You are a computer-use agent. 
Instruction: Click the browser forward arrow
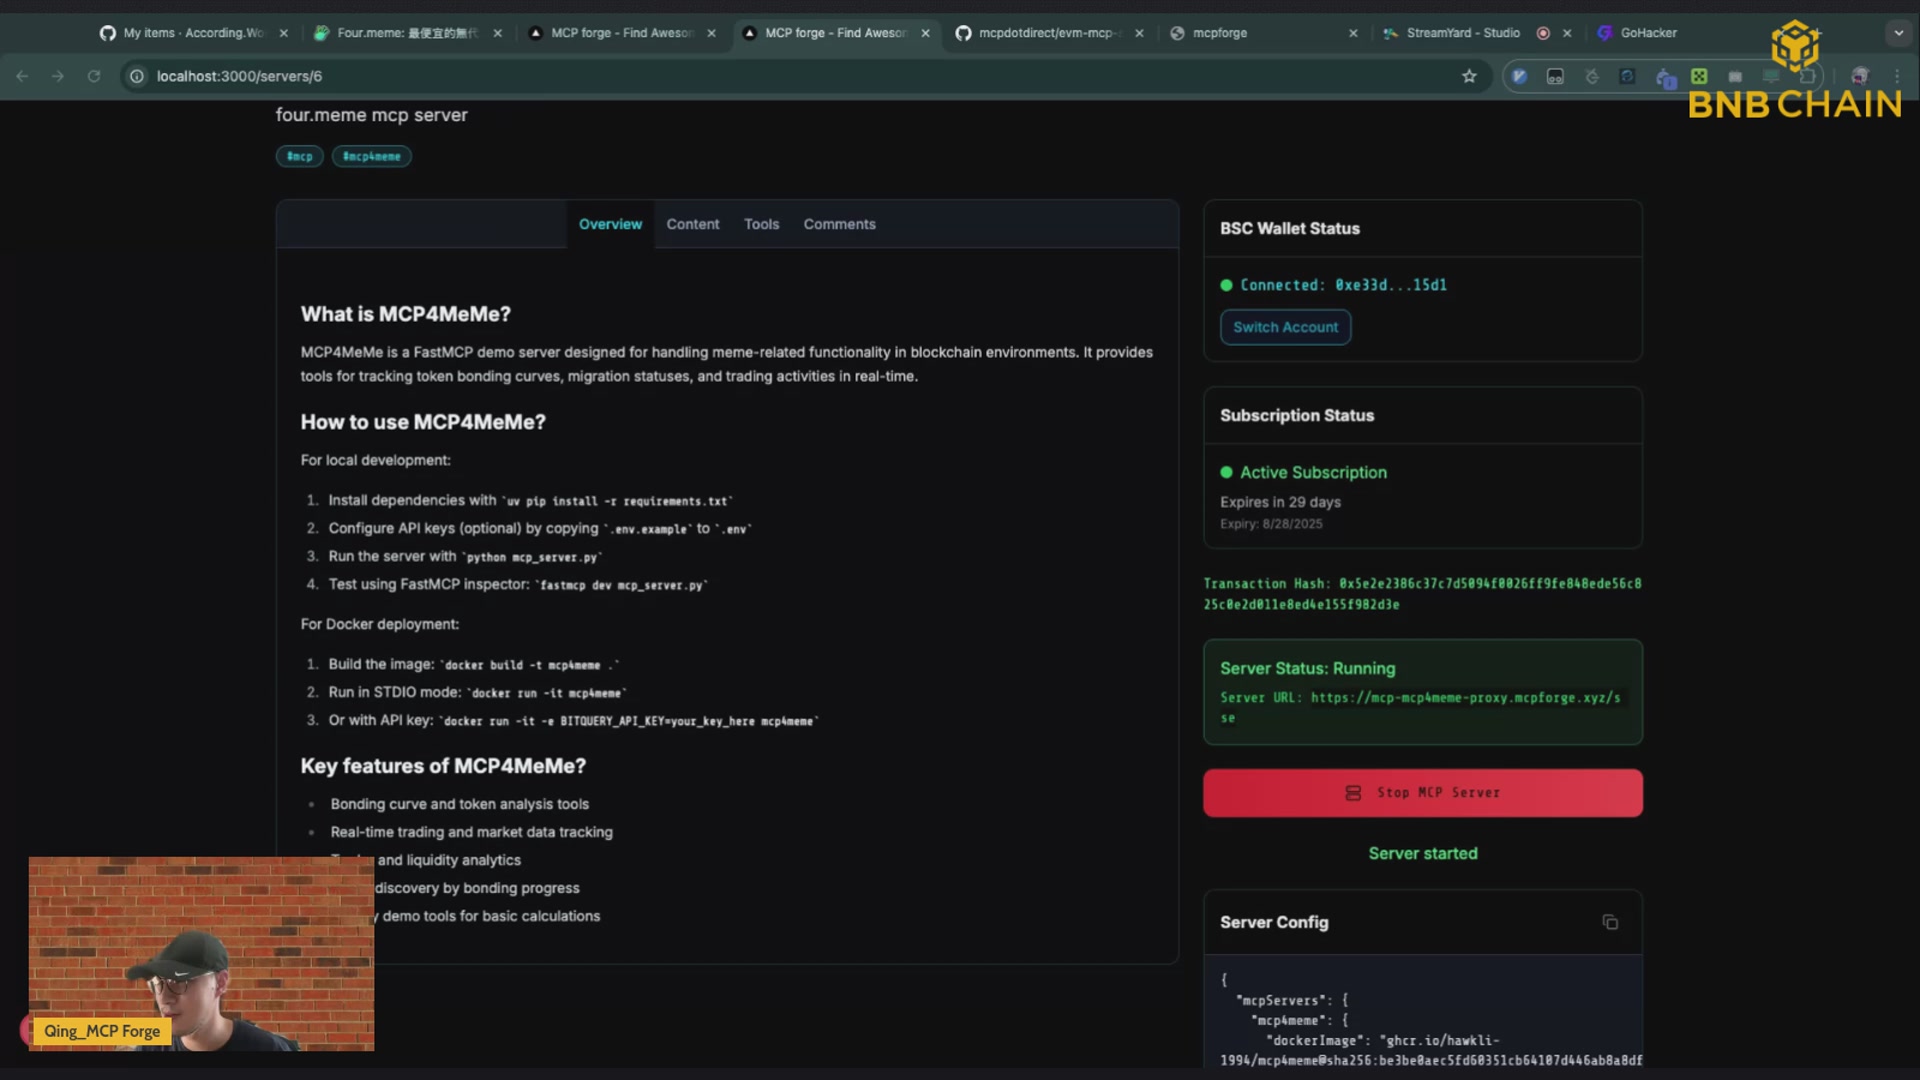coord(58,76)
